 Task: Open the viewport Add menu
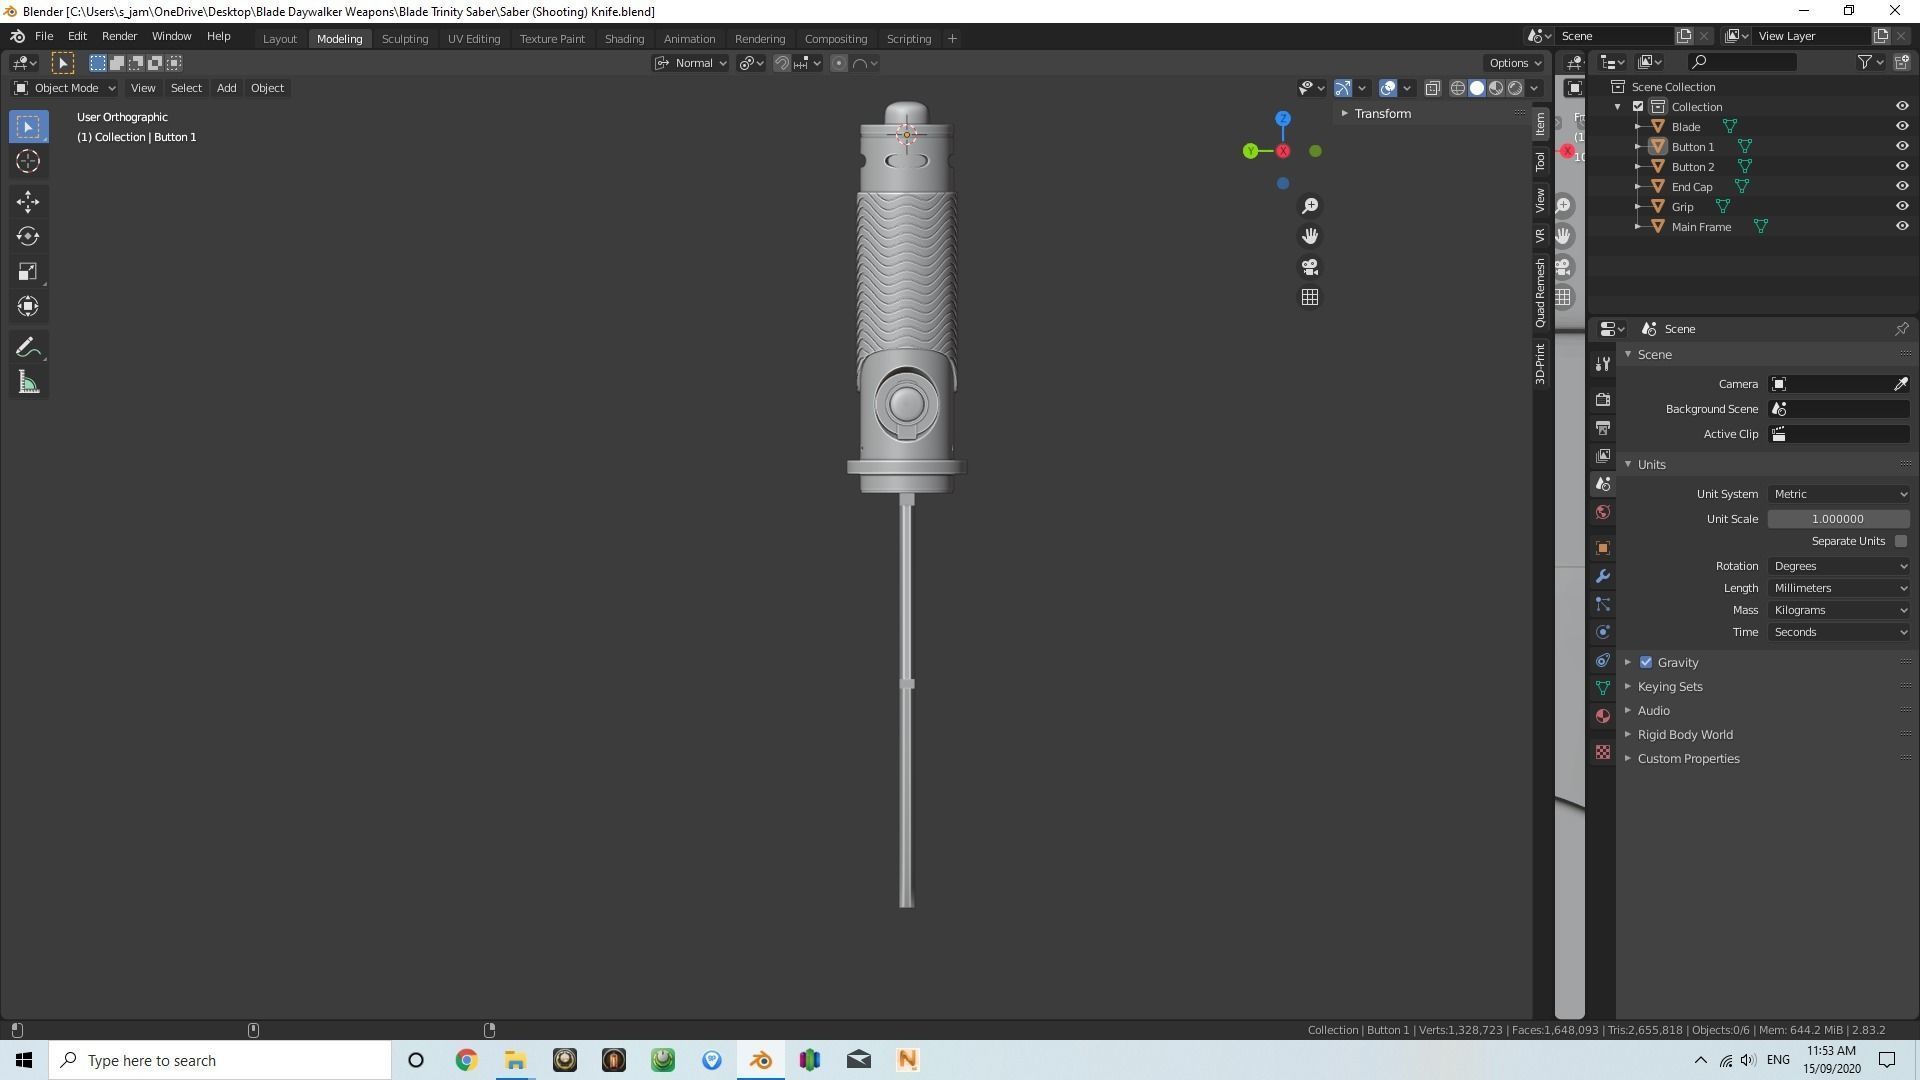tap(226, 88)
